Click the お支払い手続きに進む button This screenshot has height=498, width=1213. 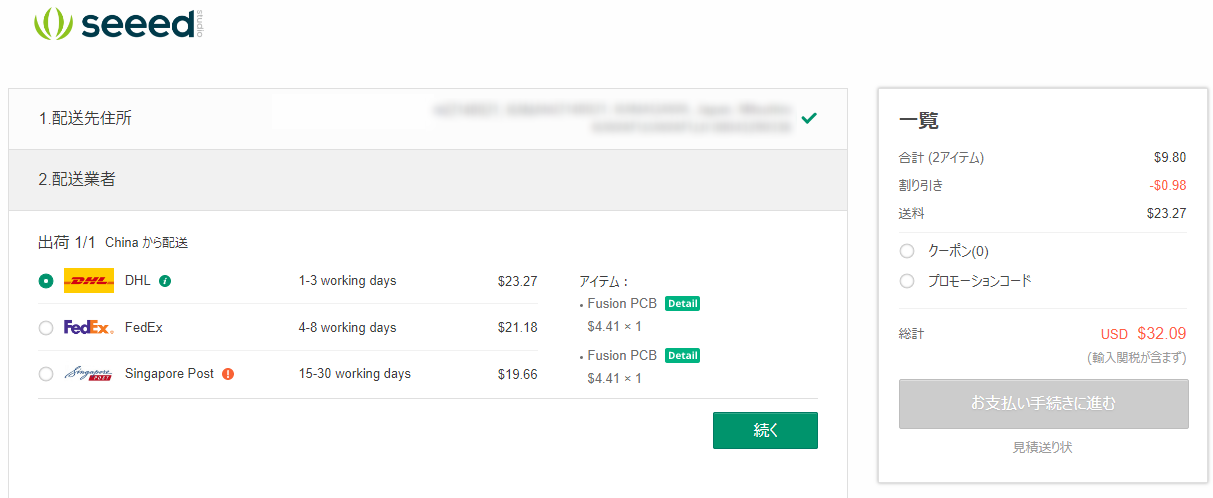pos(1043,404)
